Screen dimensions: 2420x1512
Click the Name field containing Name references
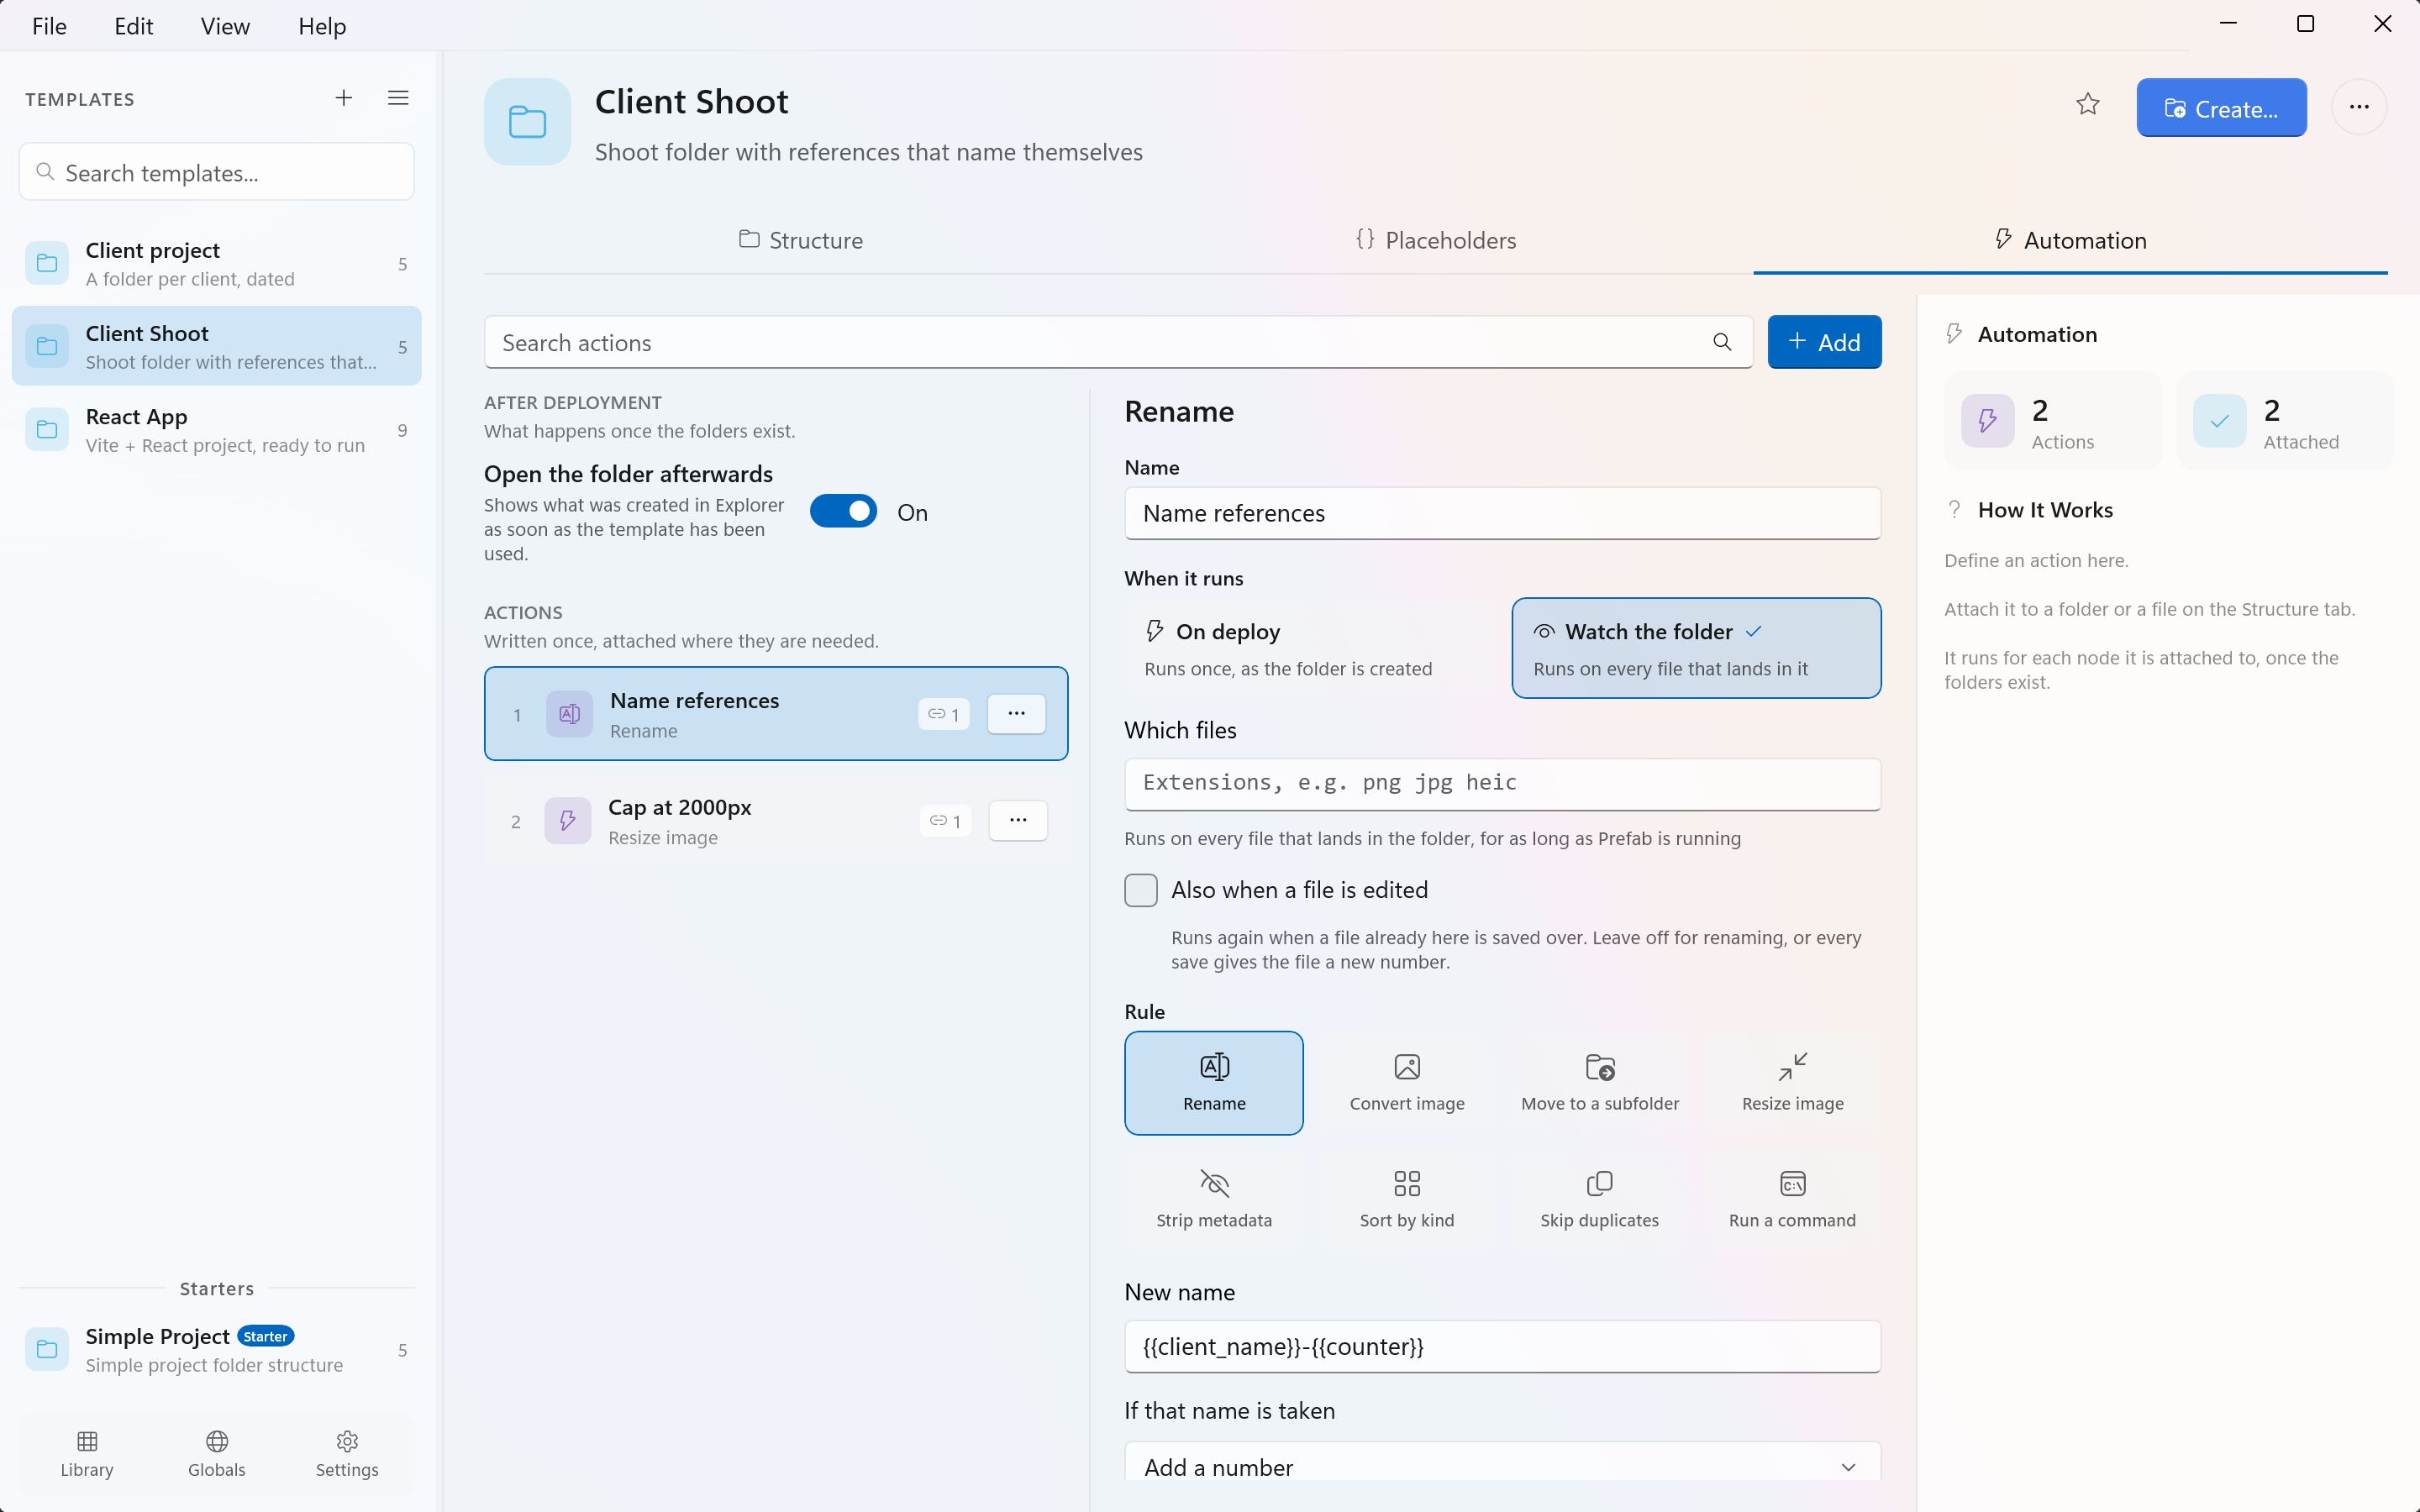[x=1502, y=513]
